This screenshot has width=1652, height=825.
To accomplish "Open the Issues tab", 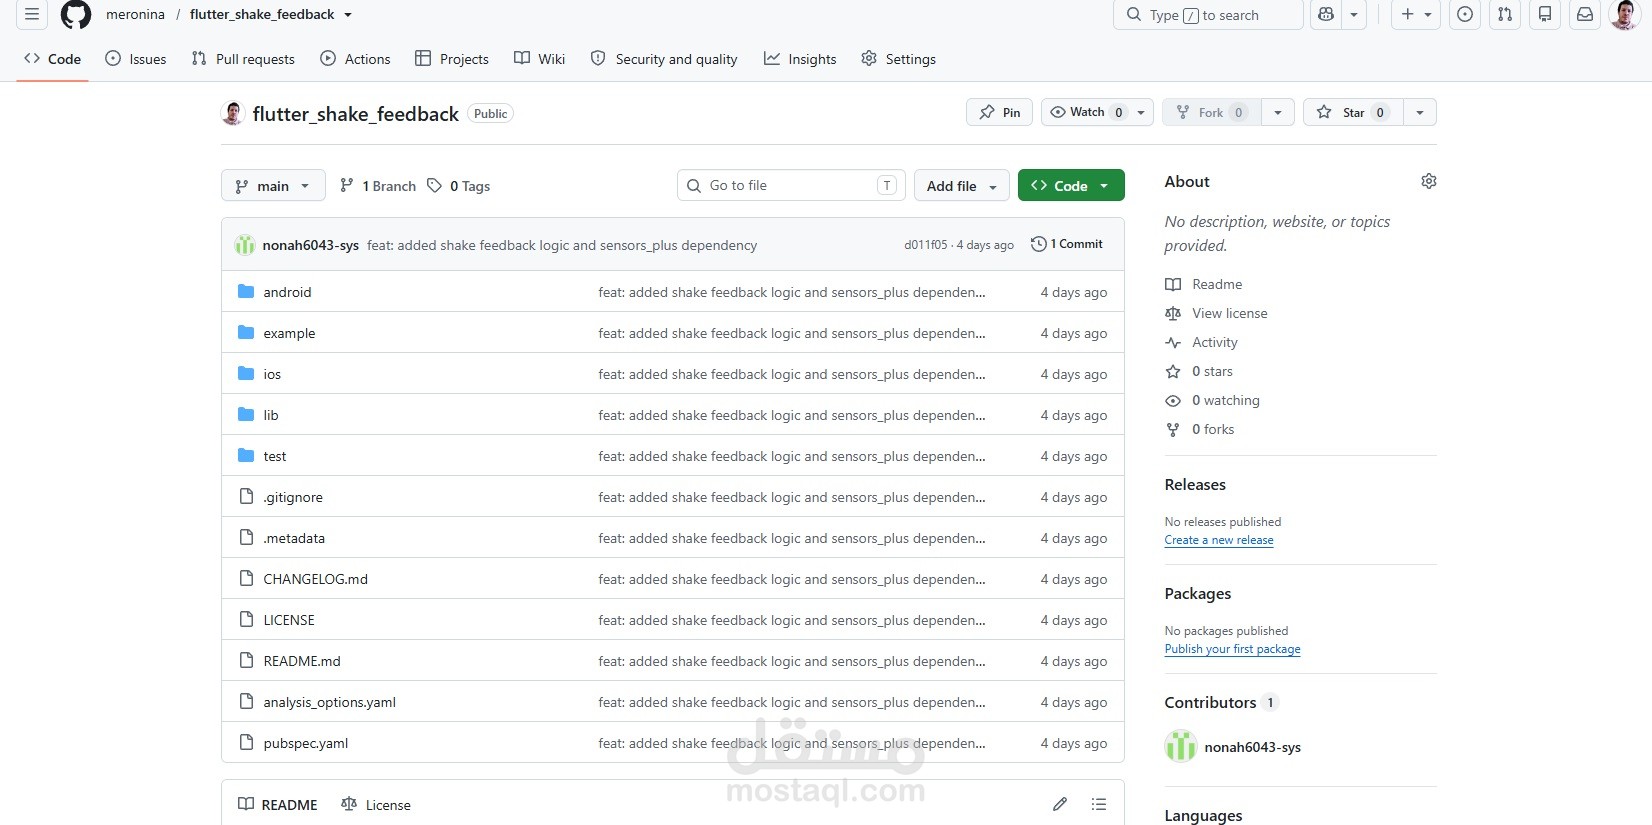I will 136,59.
